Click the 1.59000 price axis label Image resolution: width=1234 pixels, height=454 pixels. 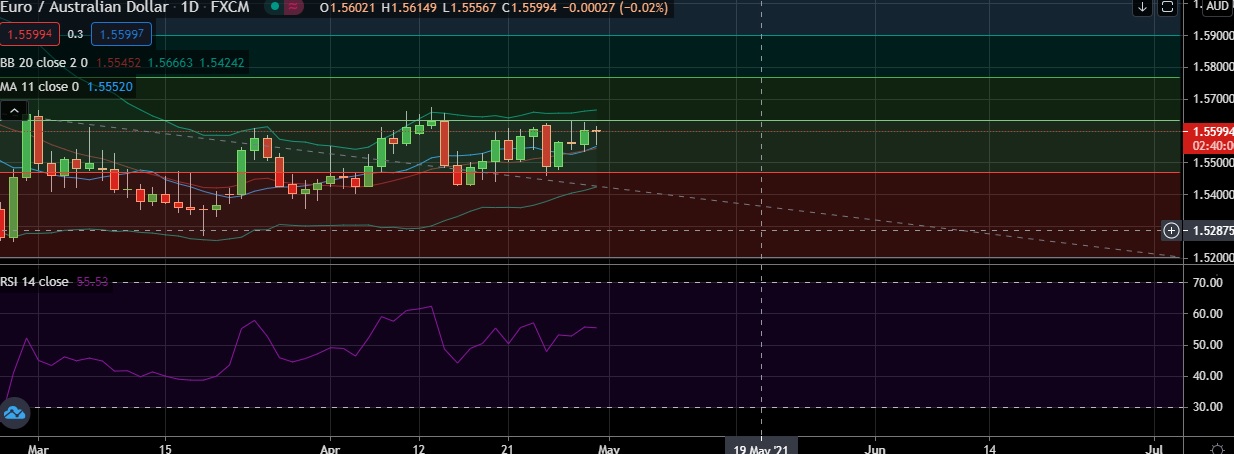pos(1211,35)
